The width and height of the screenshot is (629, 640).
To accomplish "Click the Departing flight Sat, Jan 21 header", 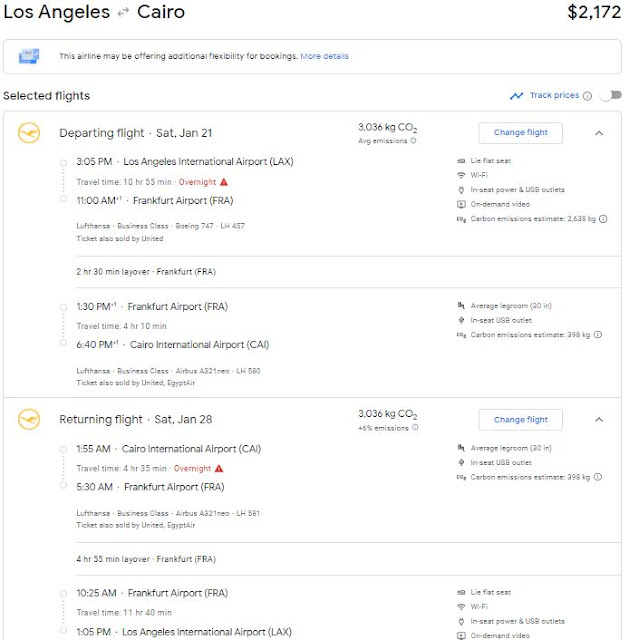I will (x=135, y=133).
